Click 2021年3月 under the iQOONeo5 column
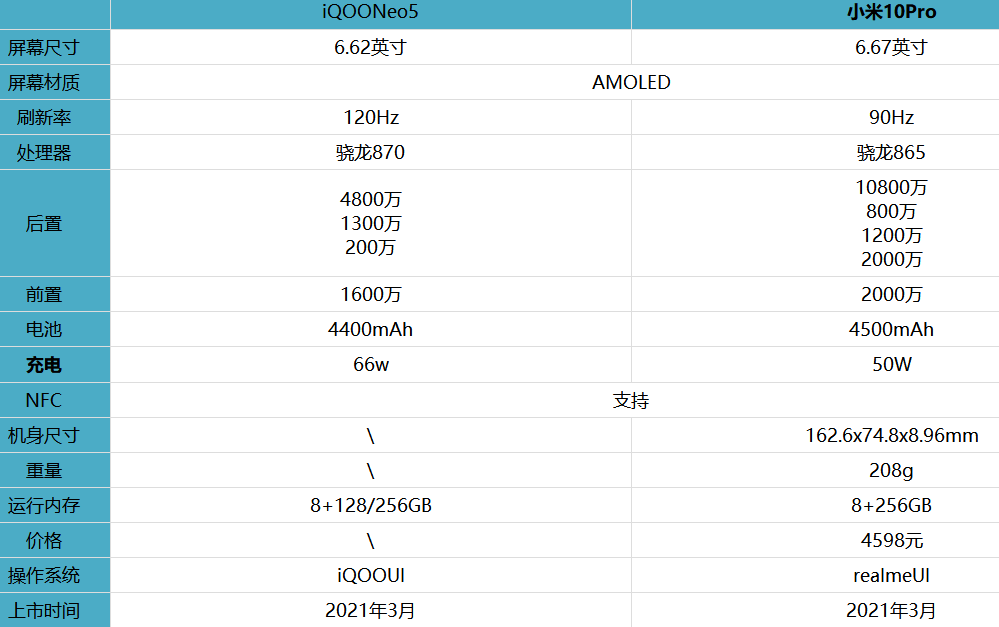The image size is (999, 627). click(x=370, y=610)
